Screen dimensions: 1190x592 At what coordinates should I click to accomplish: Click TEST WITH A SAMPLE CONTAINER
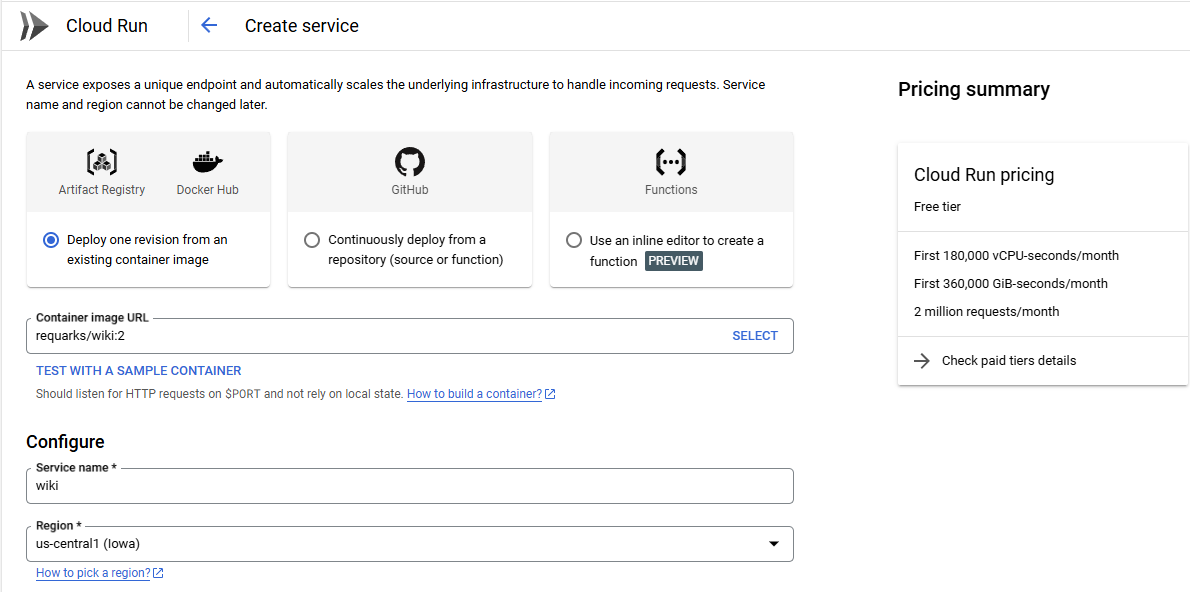coord(139,371)
